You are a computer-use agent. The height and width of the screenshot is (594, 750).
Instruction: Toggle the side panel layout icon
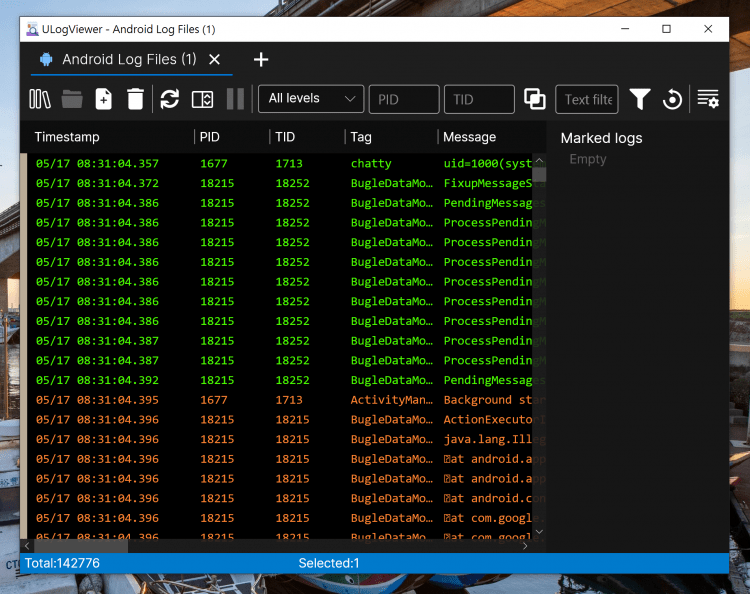coord(202,98)
